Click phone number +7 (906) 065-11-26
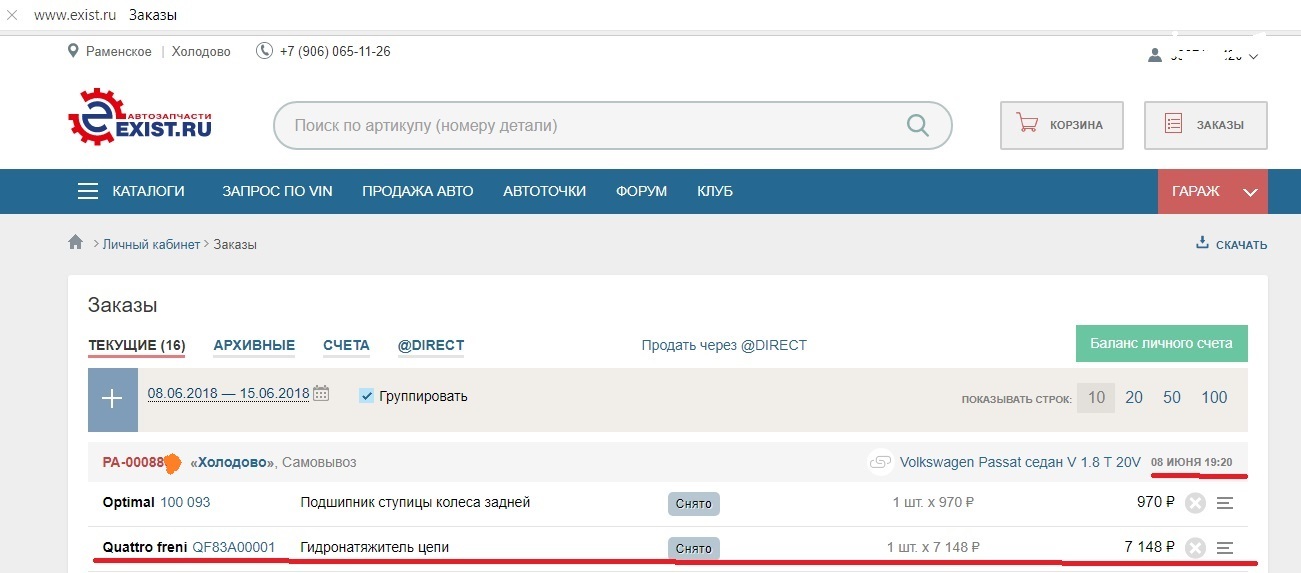This screenshot has height=573, width=1301. (335, 51)
